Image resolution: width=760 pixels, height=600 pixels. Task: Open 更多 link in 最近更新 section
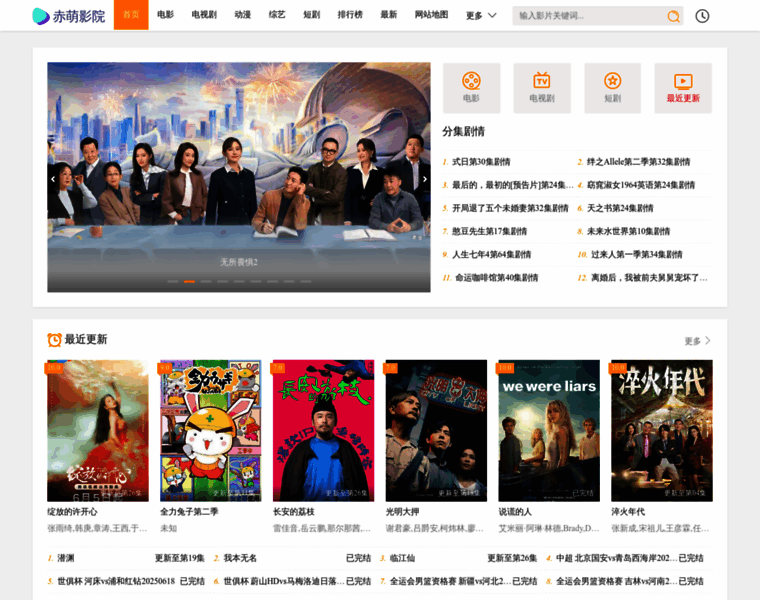click(697, 341)
